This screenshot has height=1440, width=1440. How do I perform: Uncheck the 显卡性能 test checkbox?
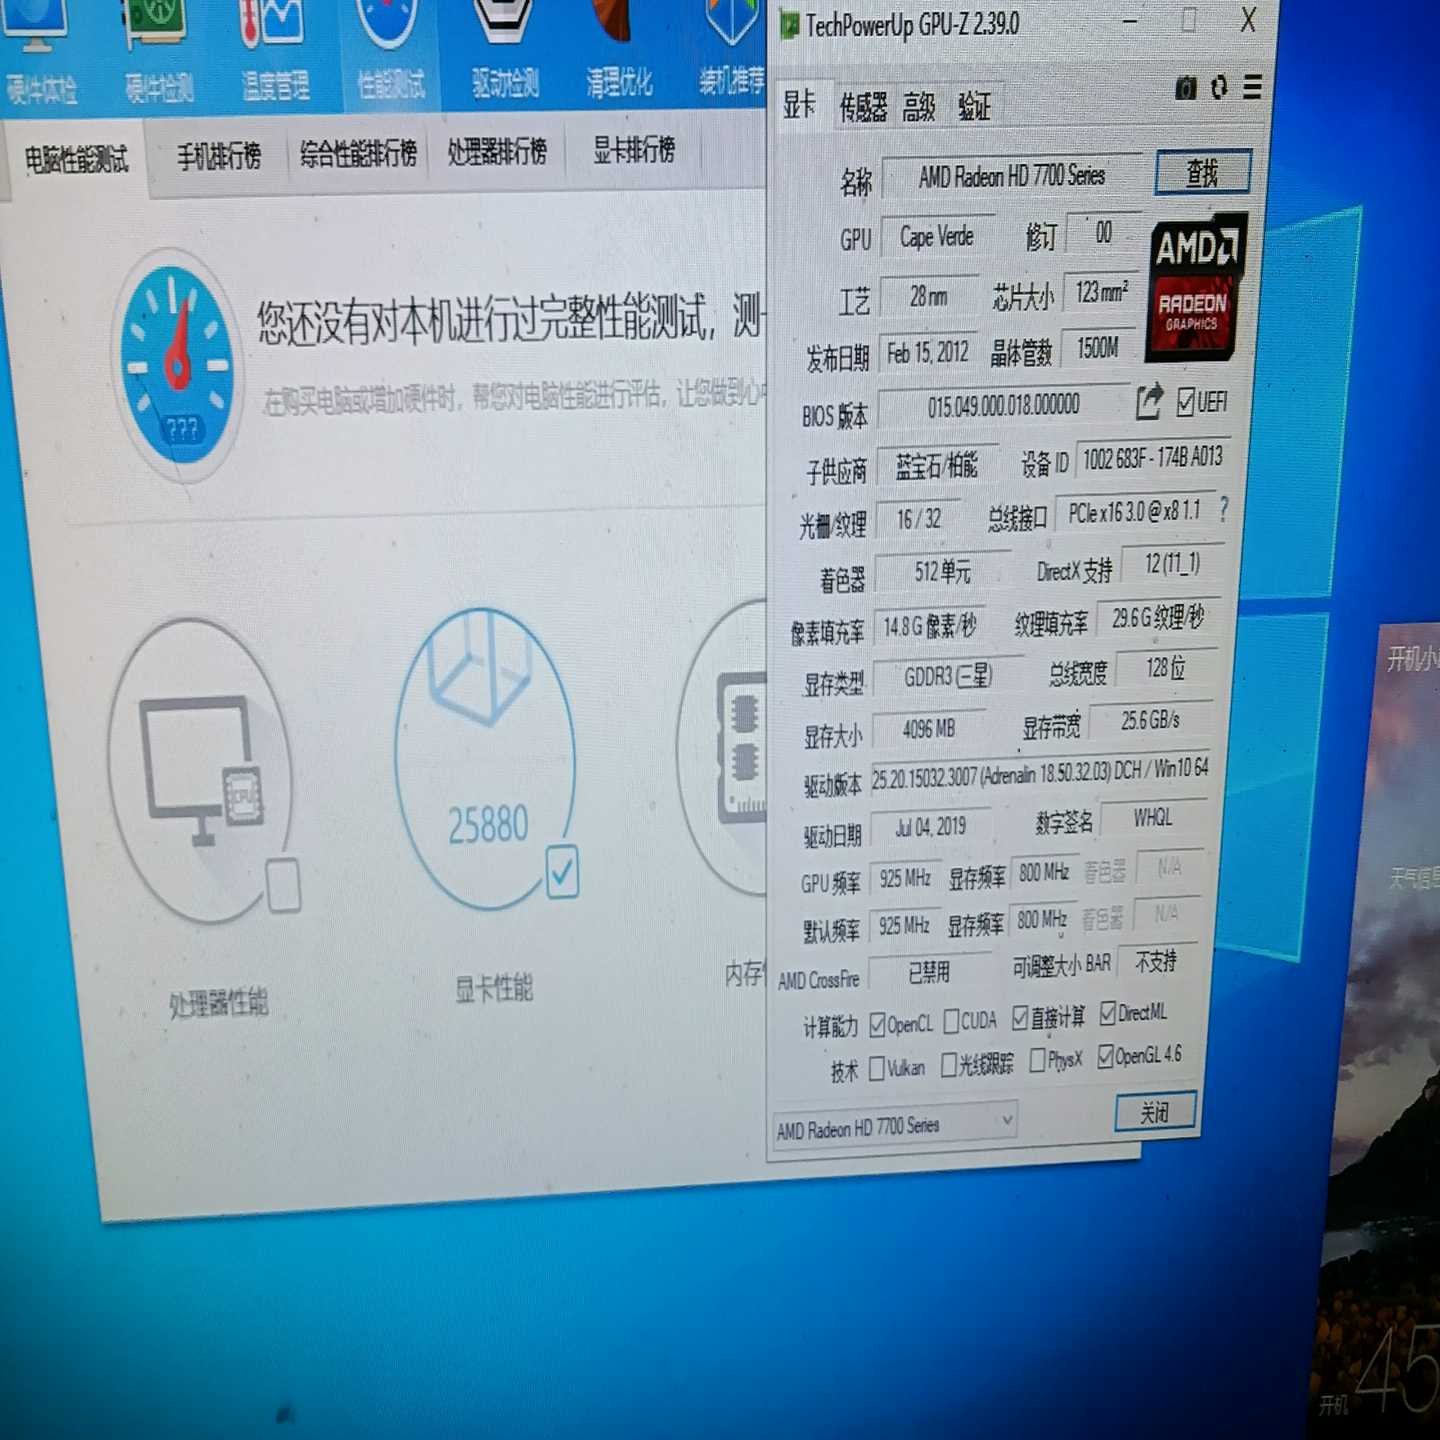[562, 872]
